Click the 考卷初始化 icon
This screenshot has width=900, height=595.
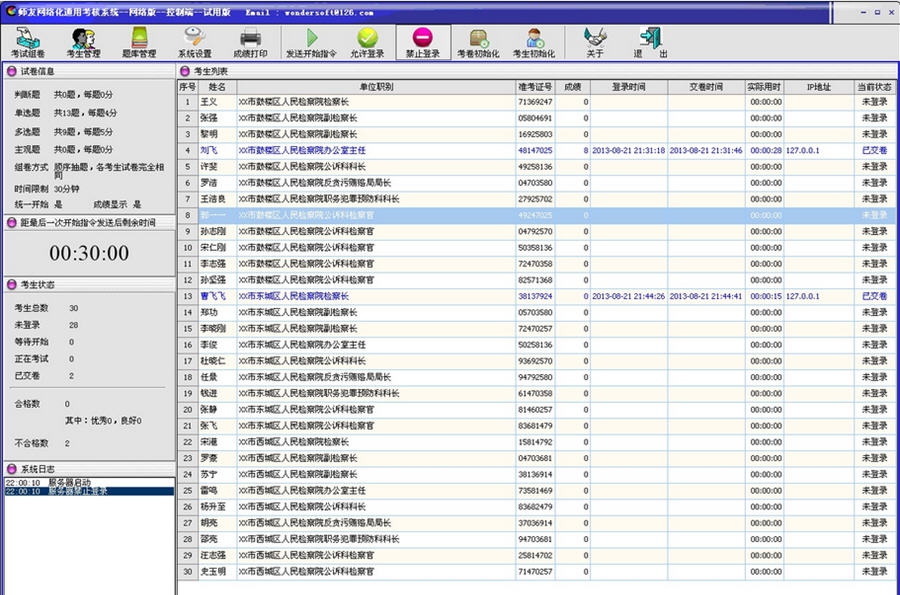[x=479, y=42]
